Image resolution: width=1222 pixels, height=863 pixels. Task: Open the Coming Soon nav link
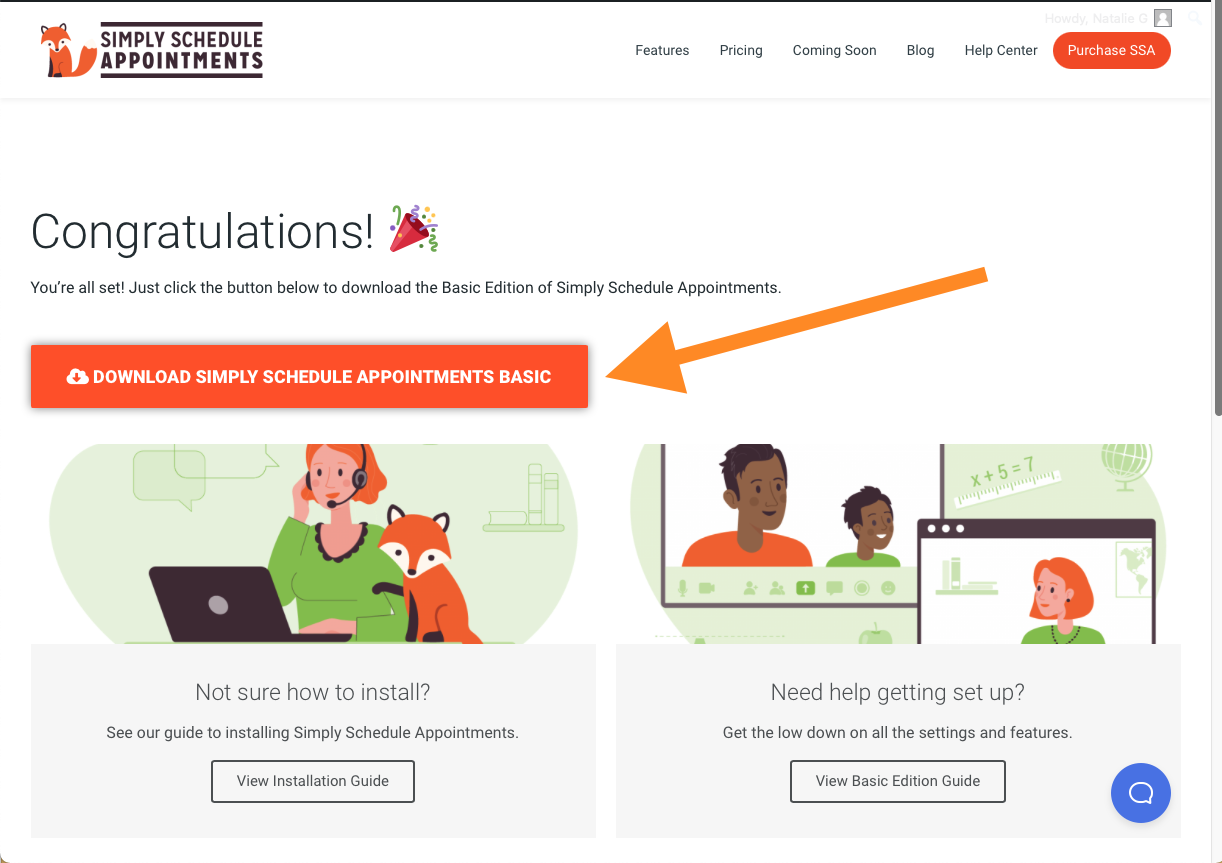pyautogui.click(x=834, y=50)
